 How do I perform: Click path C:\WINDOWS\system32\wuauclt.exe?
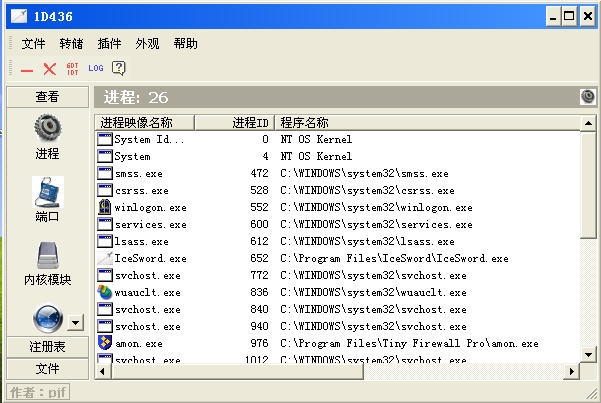(x=373, y=293)
